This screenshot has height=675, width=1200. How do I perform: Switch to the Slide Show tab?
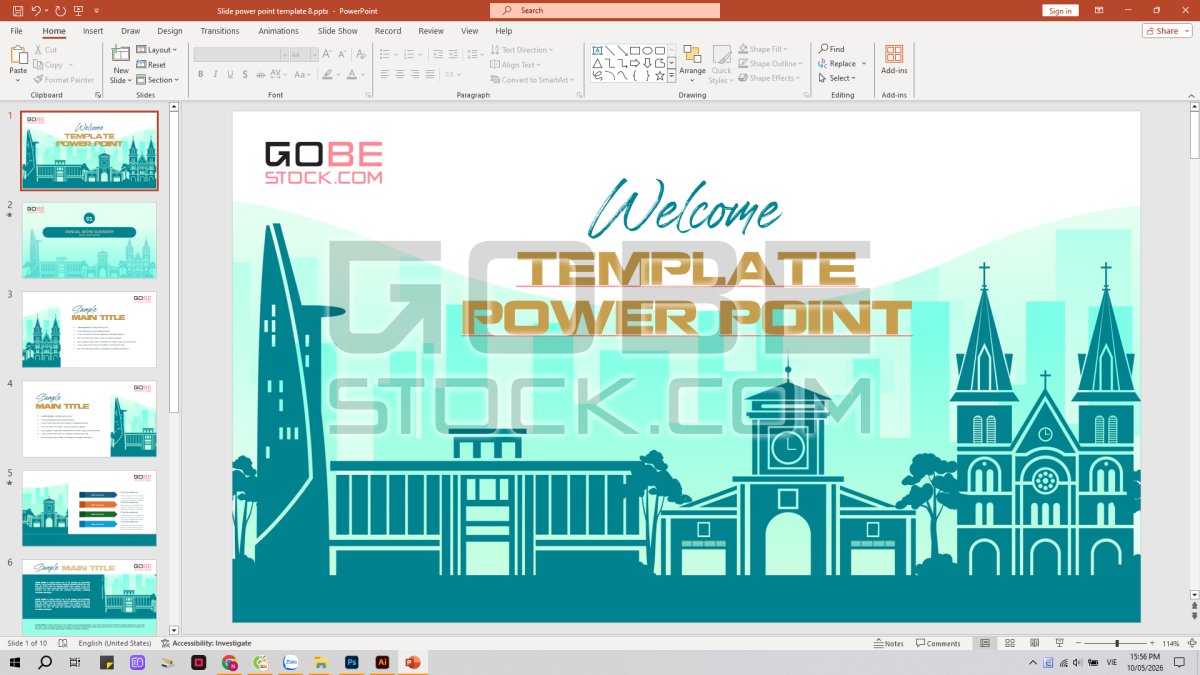338,31
